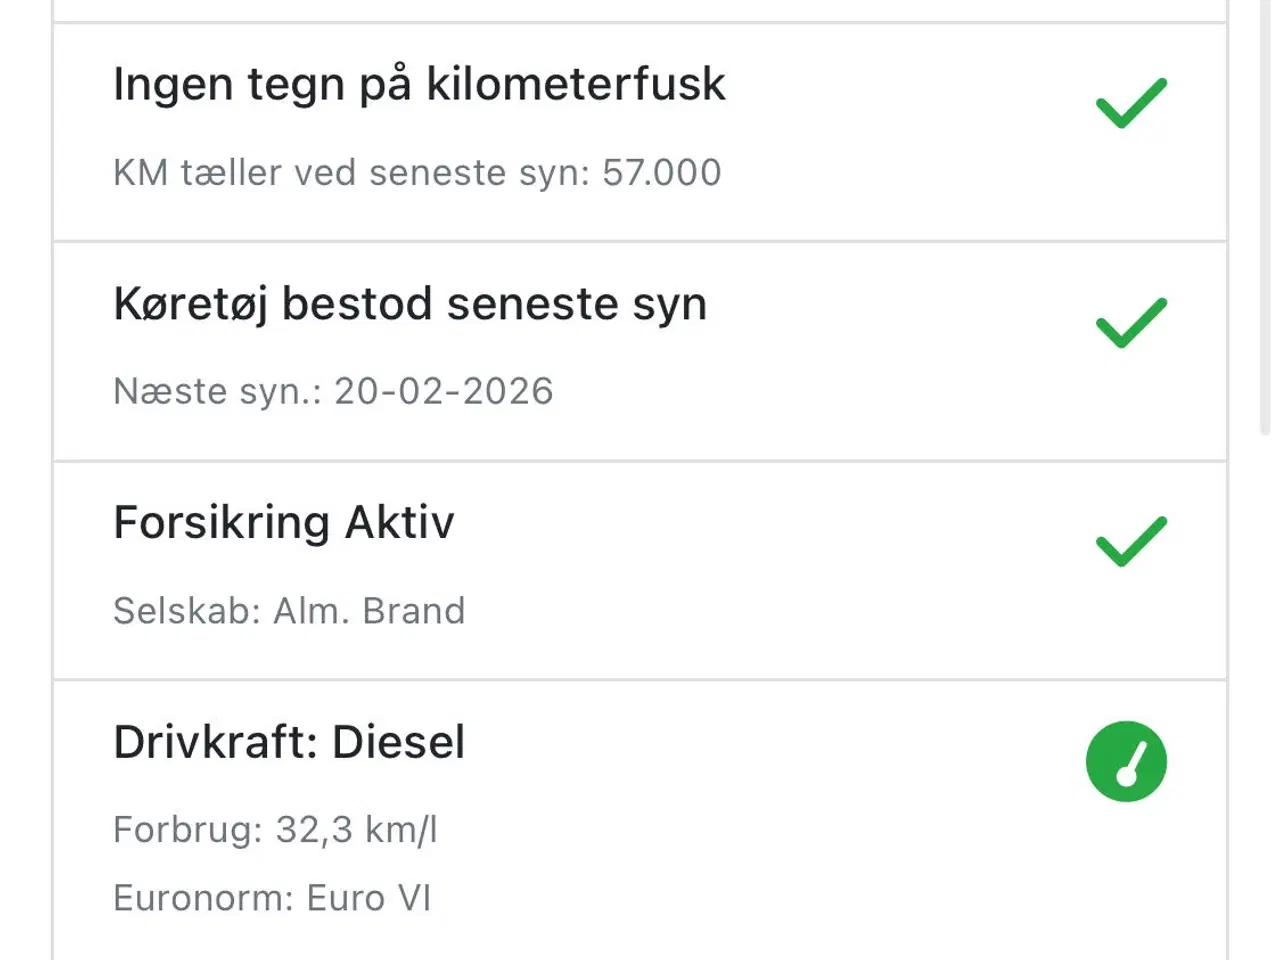Click the checkmark next to seneste syn row

[1131, 320]
